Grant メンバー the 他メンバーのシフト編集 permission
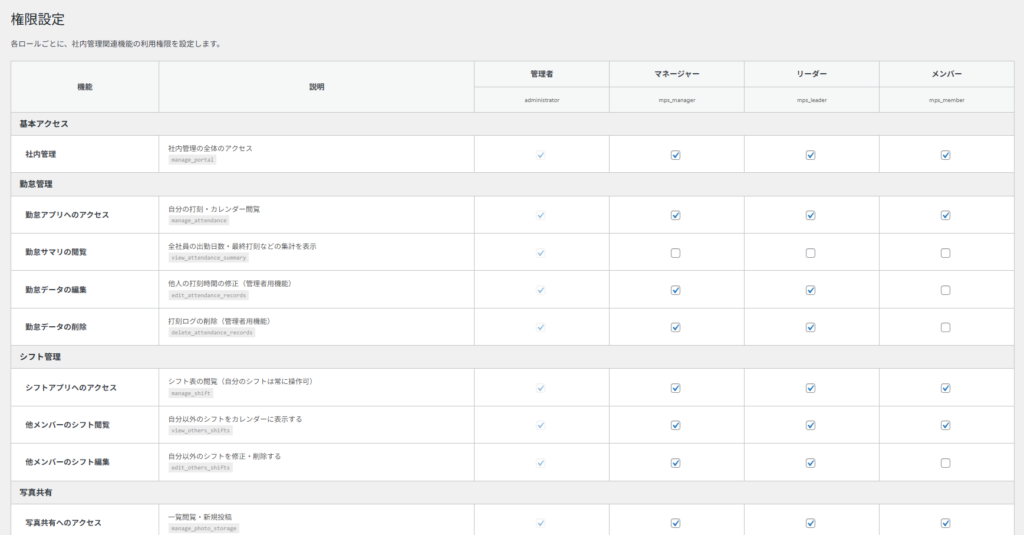The height and width of the screenshot is (535, 1024). click(945, 463)
